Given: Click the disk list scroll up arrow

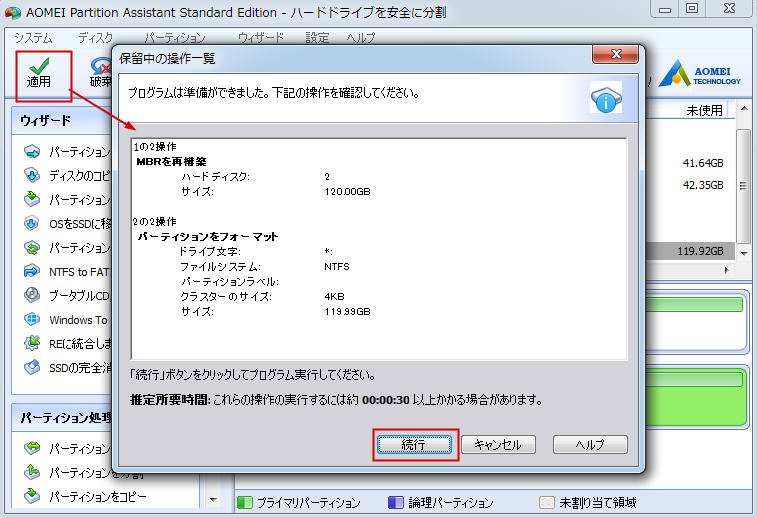Looking at the screenshot, I should click(x=743, y=109).
